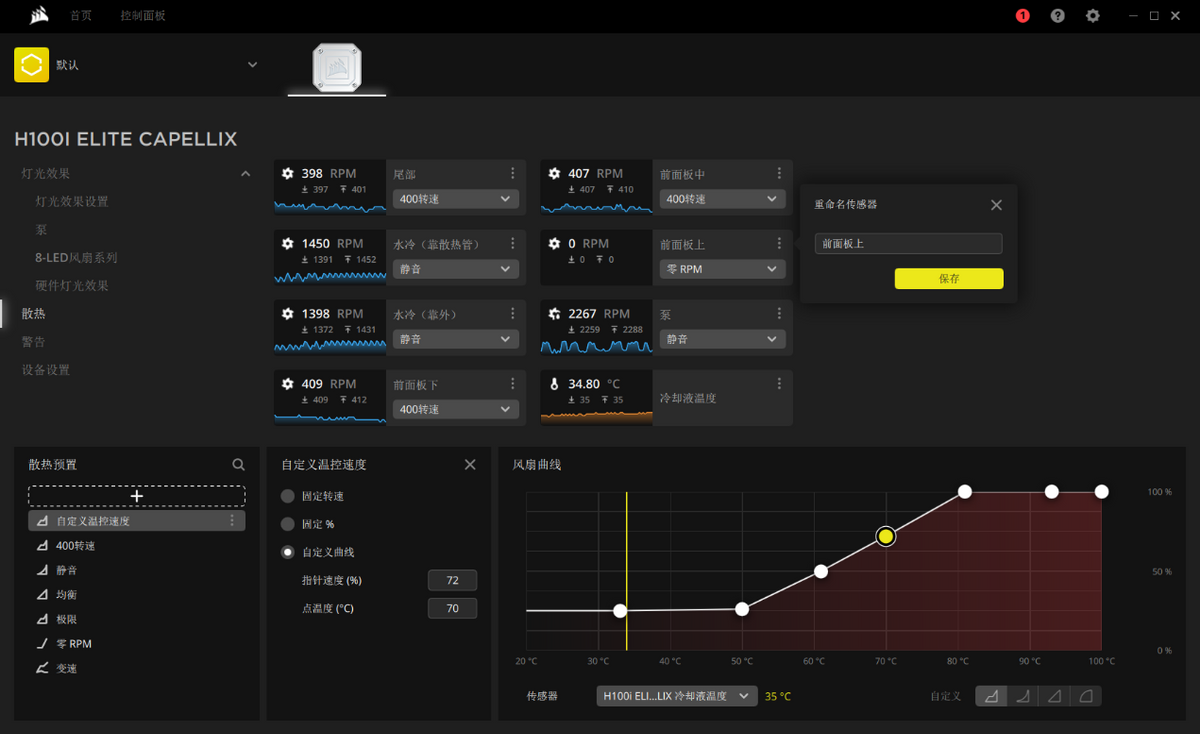Click the 点温度 (°C) value field

click(x=452, y=609)
